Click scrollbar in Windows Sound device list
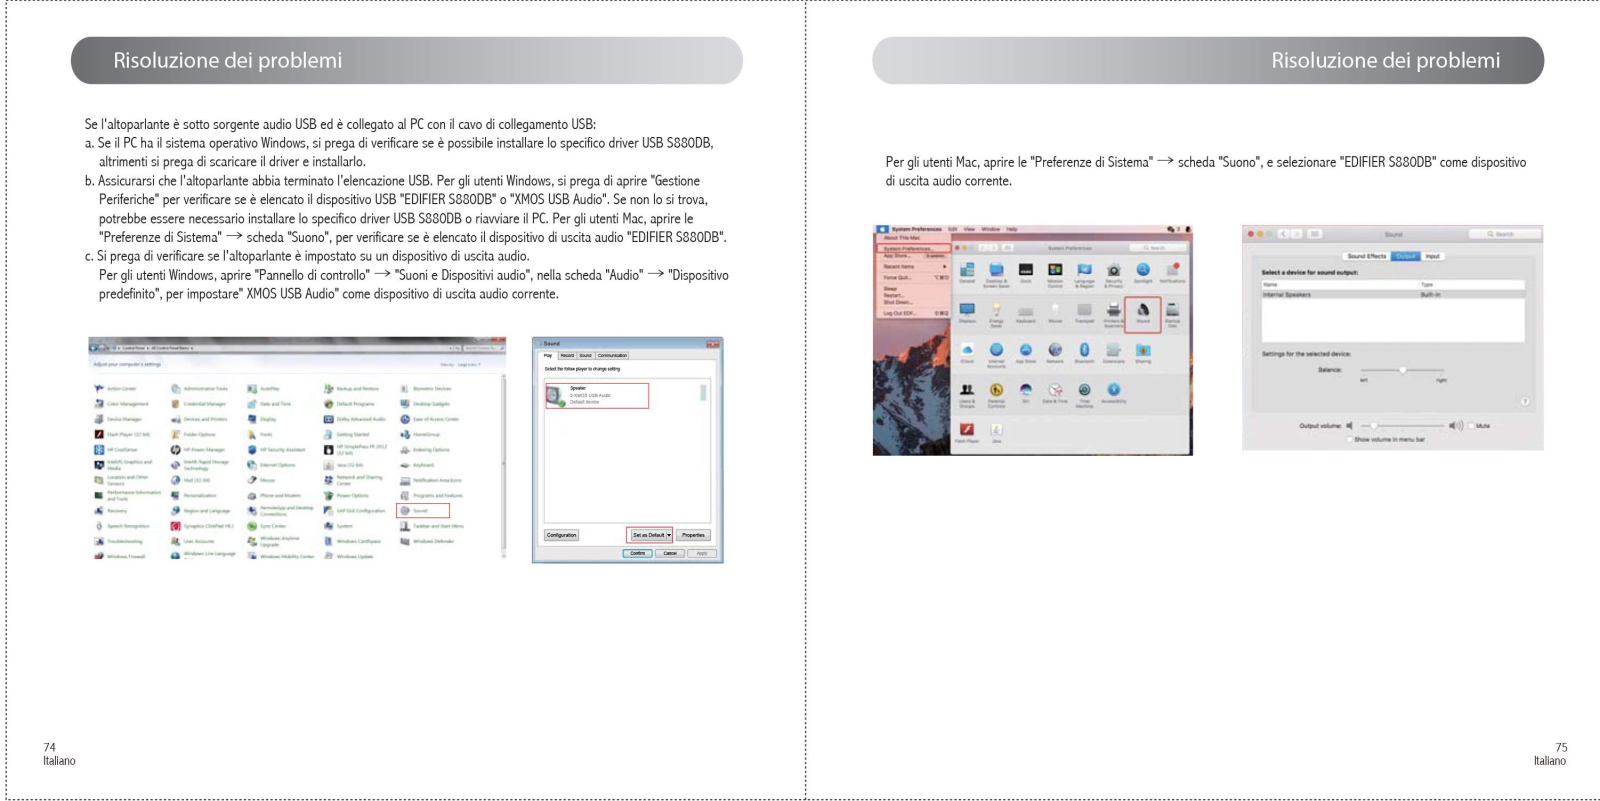This screenshot has width=1600, height=801. click(703, 392)
